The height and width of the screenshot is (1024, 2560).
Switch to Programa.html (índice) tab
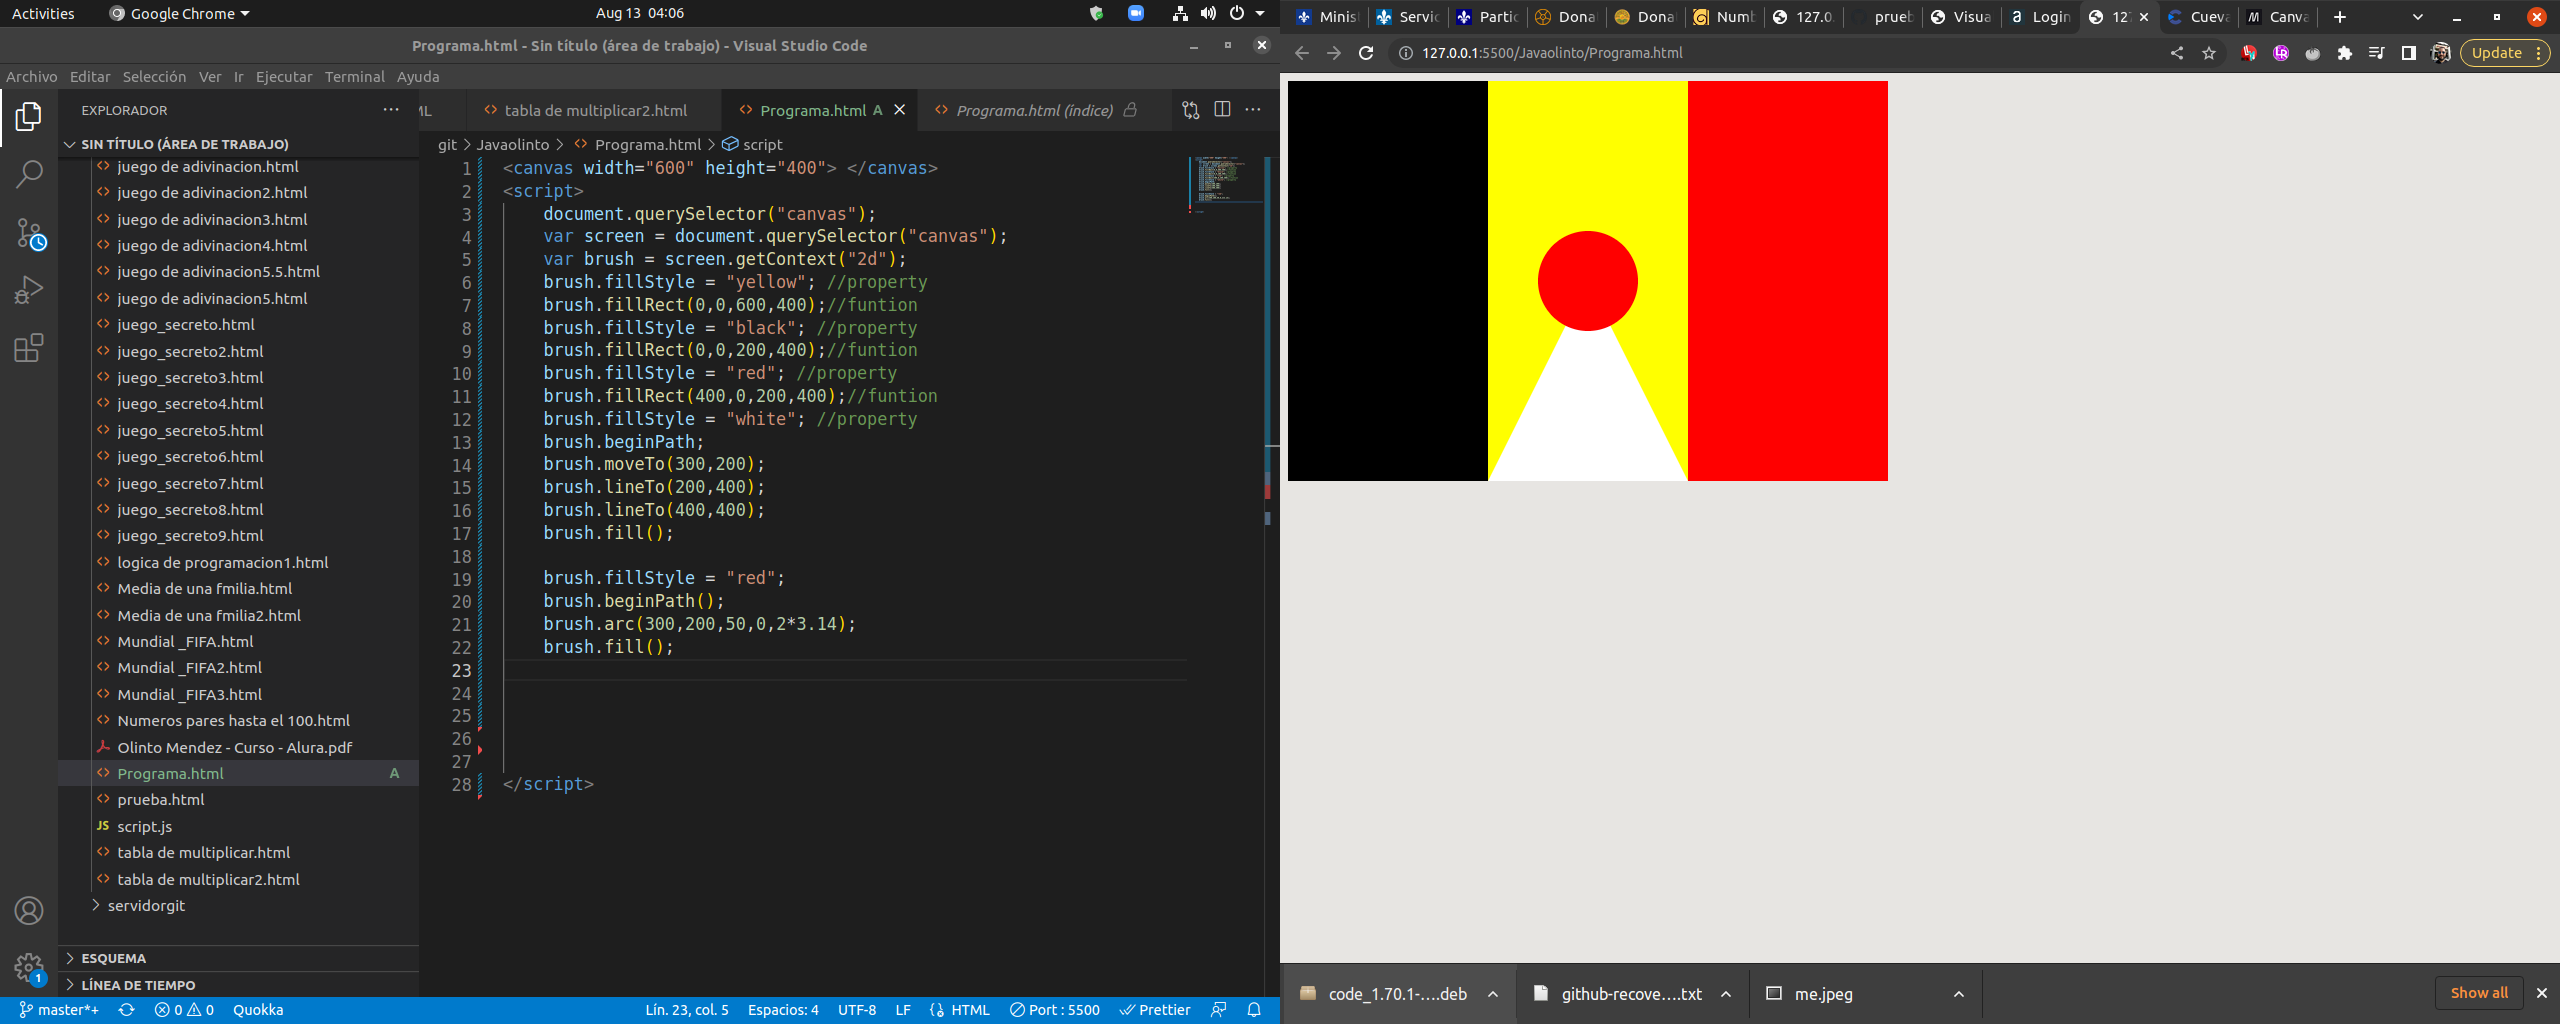point(1034,110)
